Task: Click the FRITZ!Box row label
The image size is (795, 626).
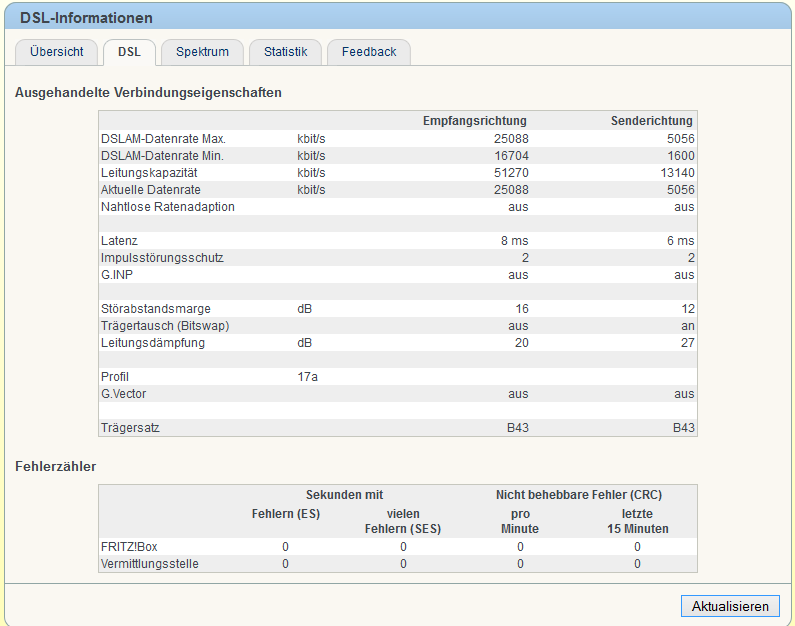Action: click(129, 547)
